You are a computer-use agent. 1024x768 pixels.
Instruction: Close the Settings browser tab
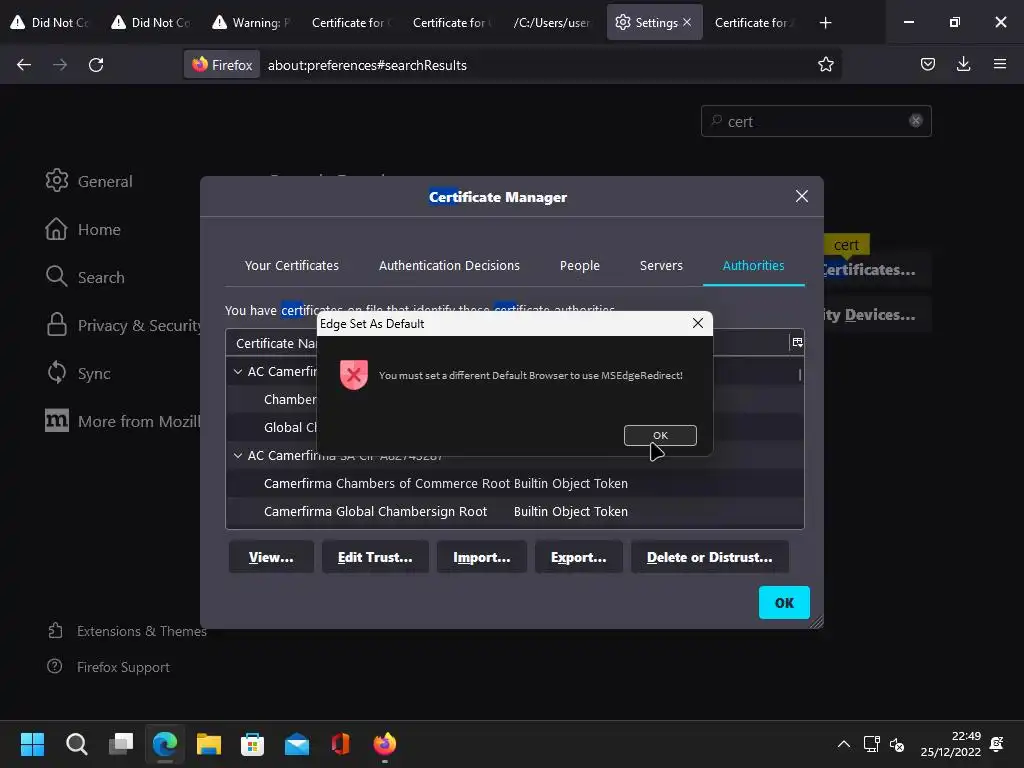(686, 22)
